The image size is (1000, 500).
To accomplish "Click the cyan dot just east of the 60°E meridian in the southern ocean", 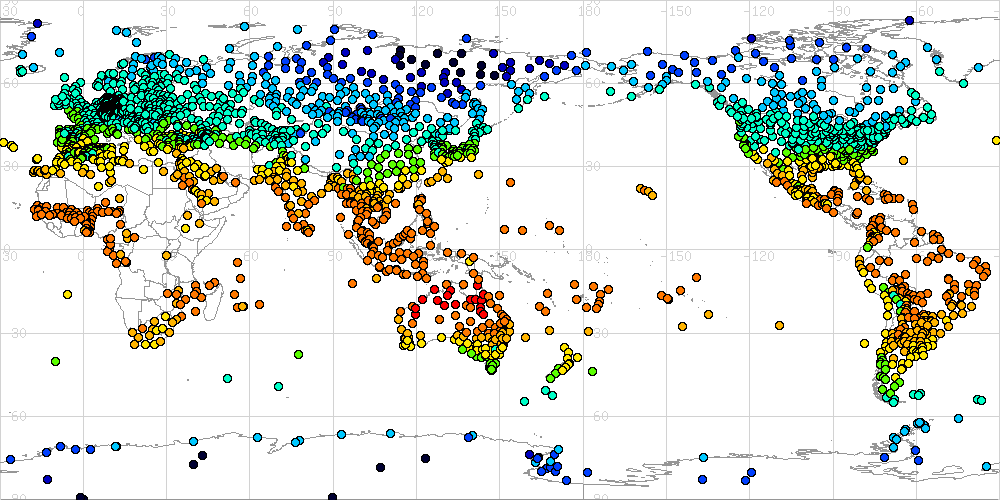I will tap(278, 386).
